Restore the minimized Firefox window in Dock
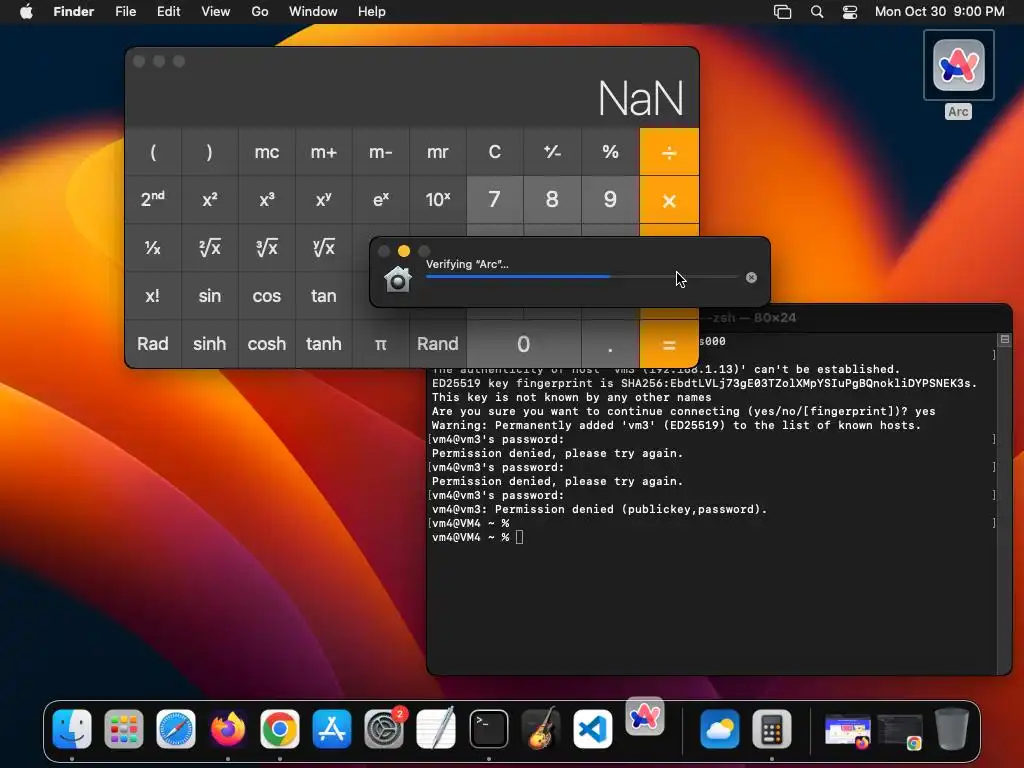 [x=848, y=731]
